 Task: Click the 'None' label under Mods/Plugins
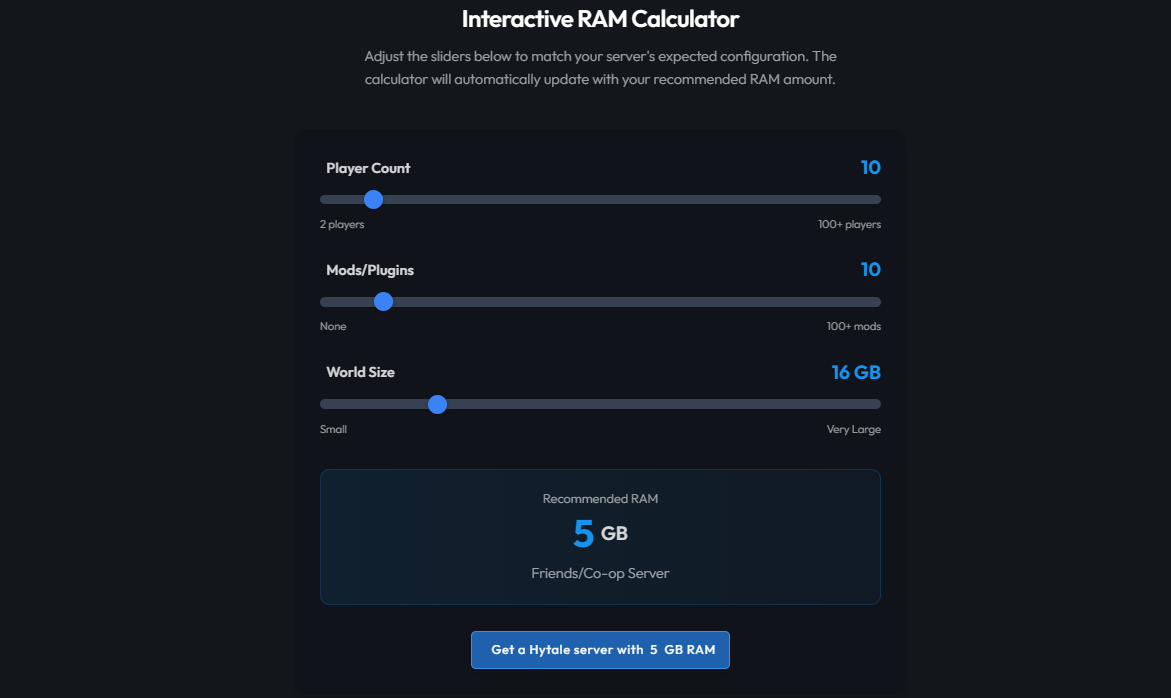tap(333, 327)
